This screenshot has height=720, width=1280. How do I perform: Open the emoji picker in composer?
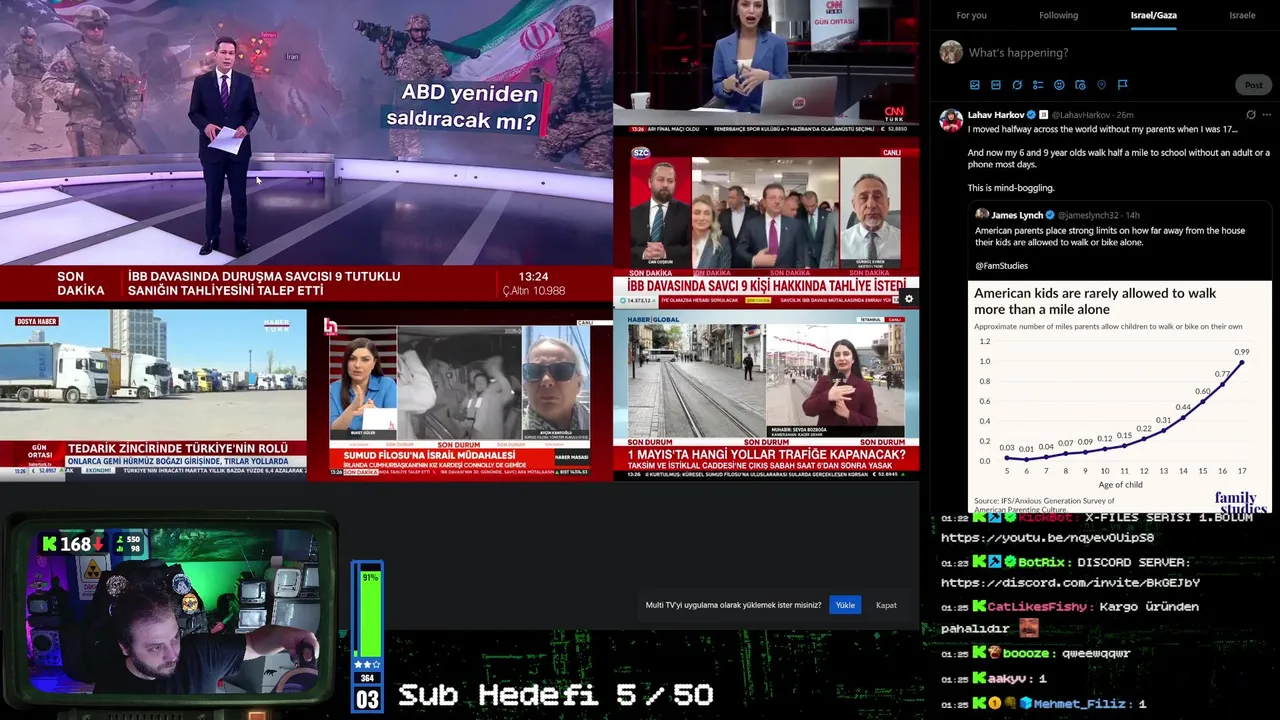point(1059,85)
